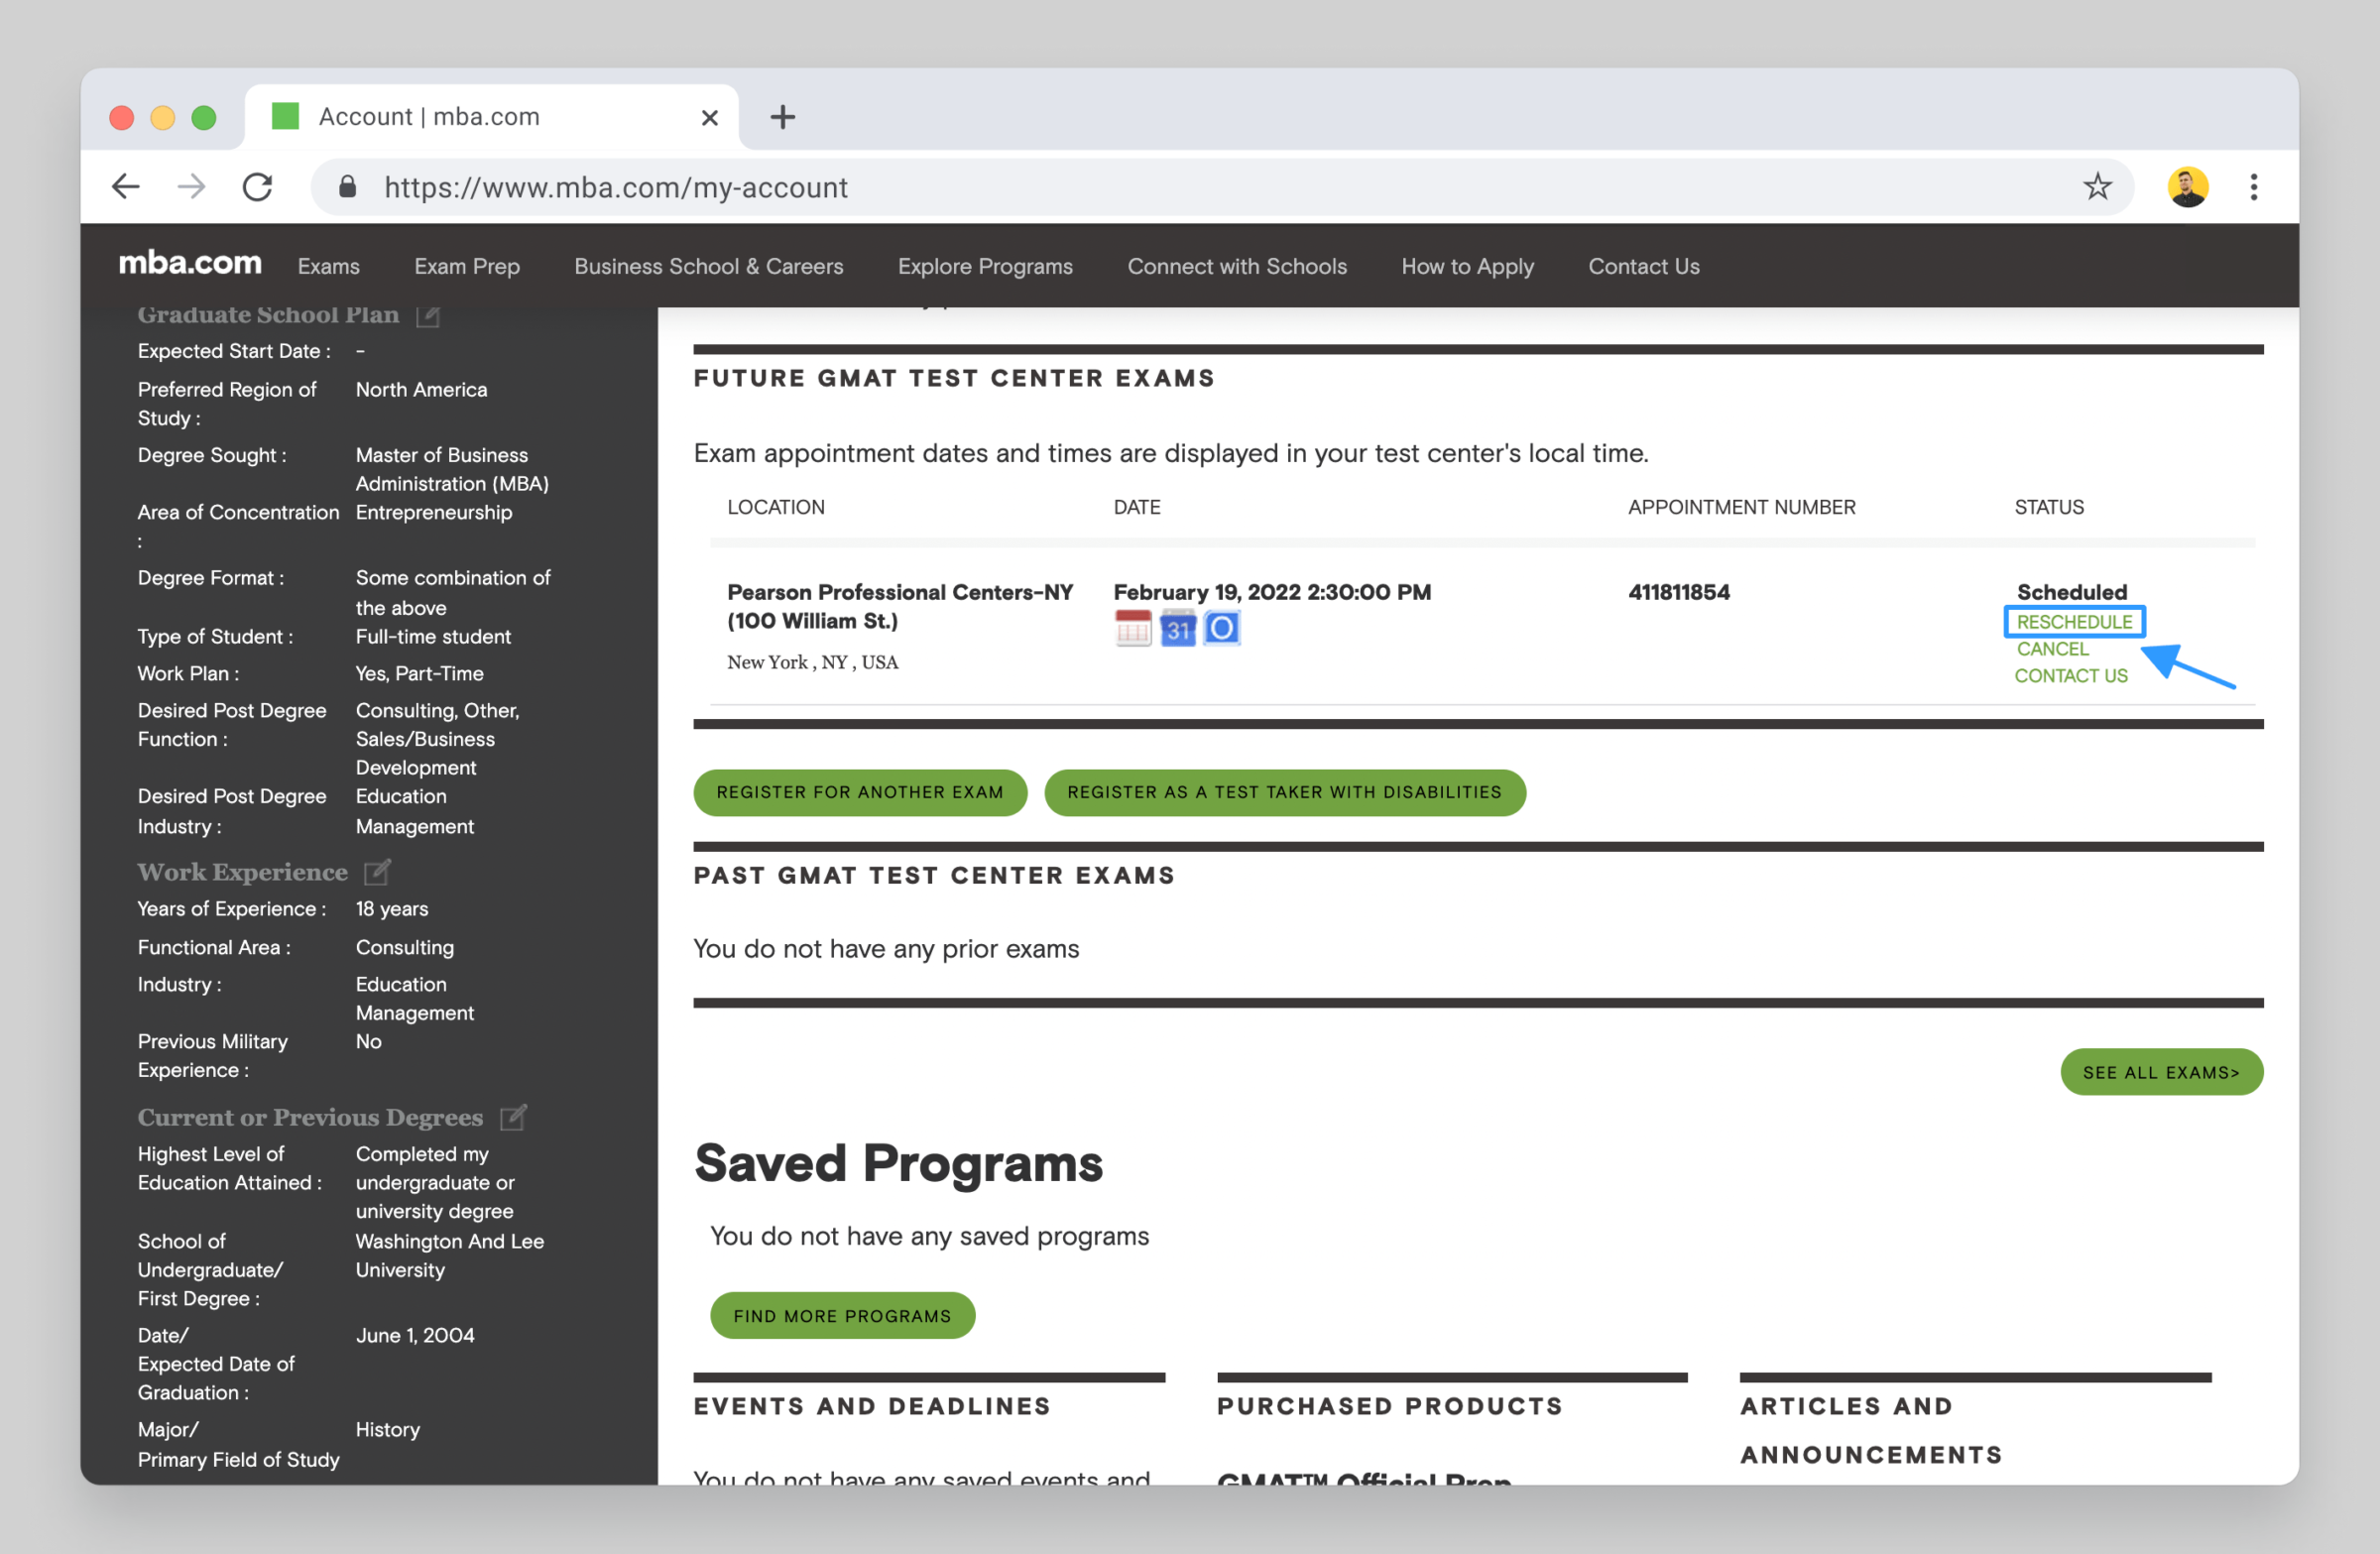Edit Current or Previous Degrees icon
The width and height of the screenshot is (2380, 1554).
[513, 1117]
